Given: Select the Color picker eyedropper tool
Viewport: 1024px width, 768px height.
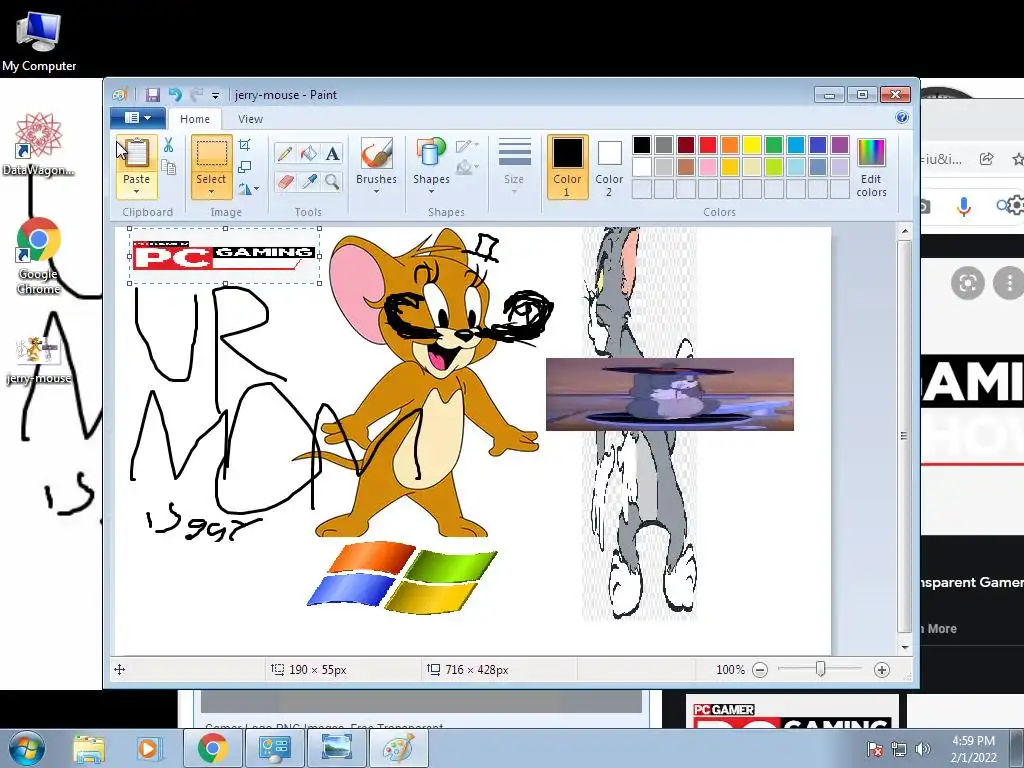Looking at the screenshot, I should coord(309,182).
